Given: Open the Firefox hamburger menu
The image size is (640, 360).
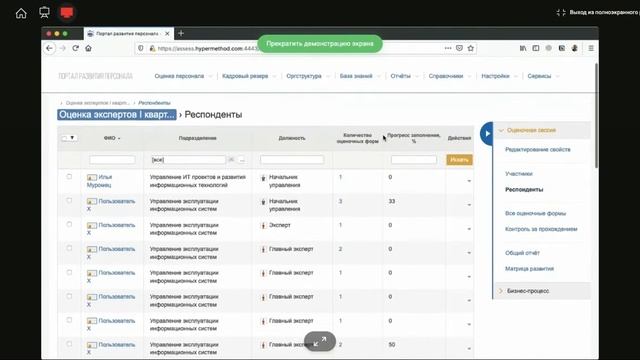Looking at the screenshot, I should coord(591,48).
